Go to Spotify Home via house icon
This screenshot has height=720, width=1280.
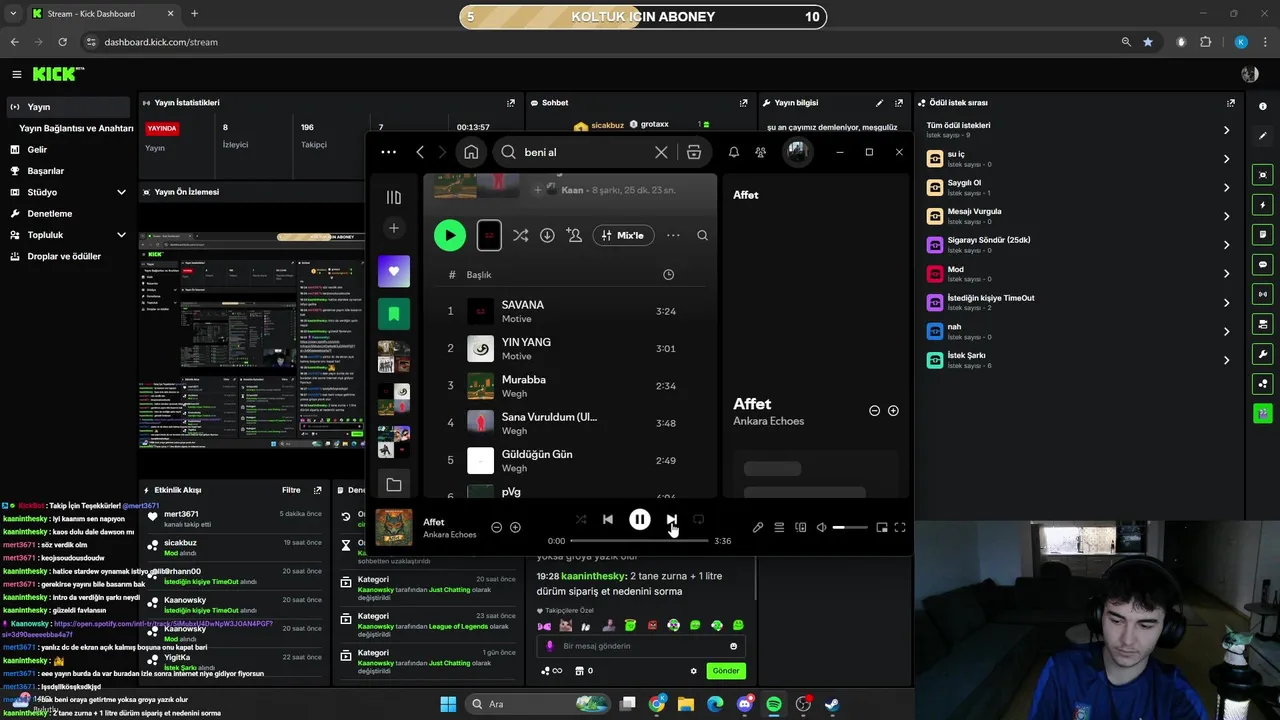pos(471,152)
